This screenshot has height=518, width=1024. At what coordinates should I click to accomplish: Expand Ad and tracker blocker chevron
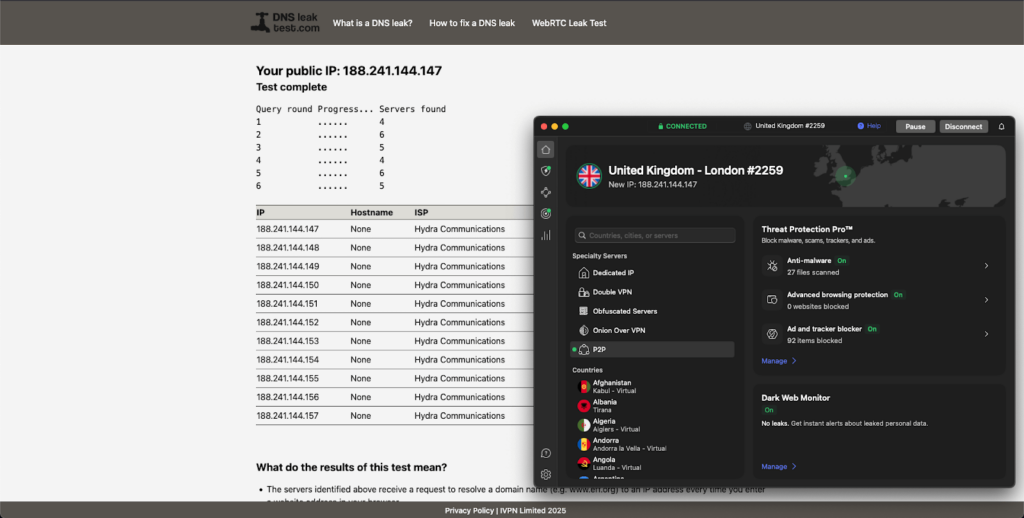coord(986,334)
